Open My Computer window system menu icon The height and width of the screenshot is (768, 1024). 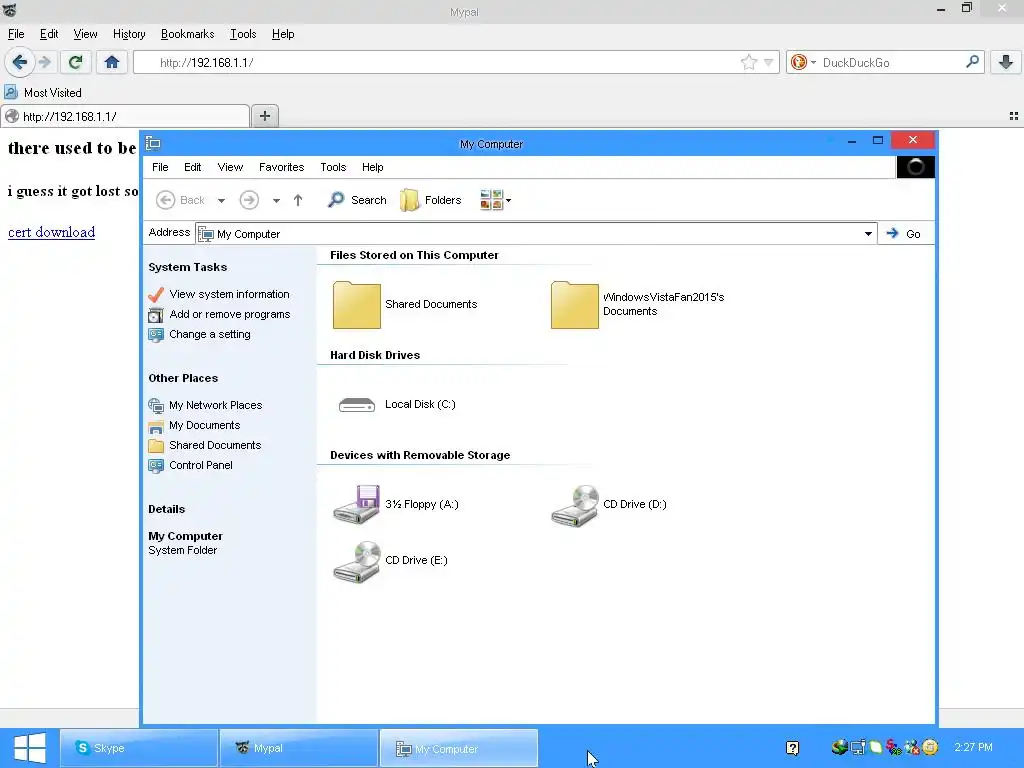(x=153, y=143)
